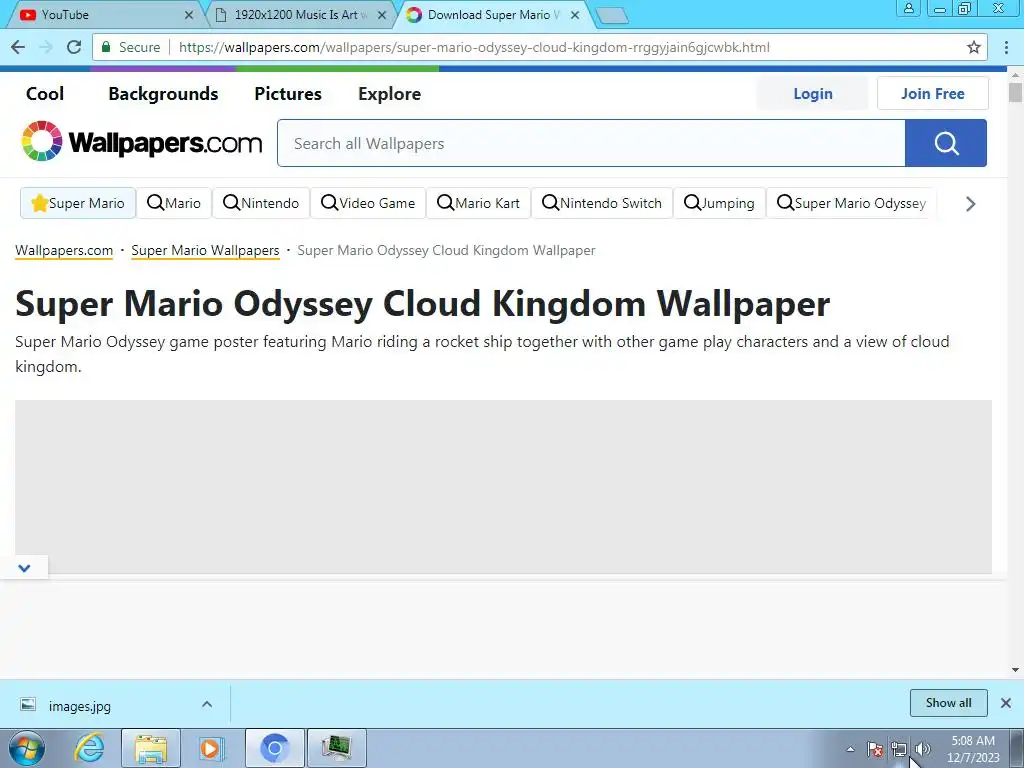Open Explore menu item

click(x=389, y=93)
